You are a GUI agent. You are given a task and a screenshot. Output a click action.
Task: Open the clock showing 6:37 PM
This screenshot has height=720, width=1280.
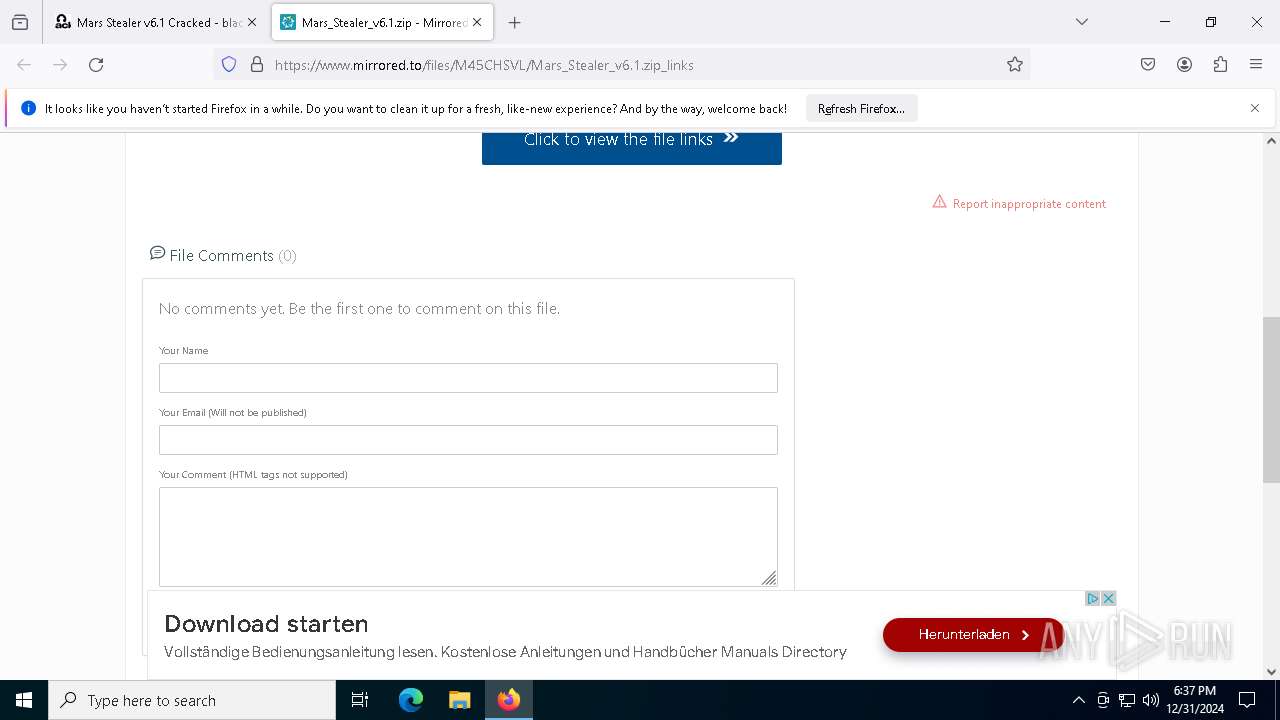coord(1195,700)
